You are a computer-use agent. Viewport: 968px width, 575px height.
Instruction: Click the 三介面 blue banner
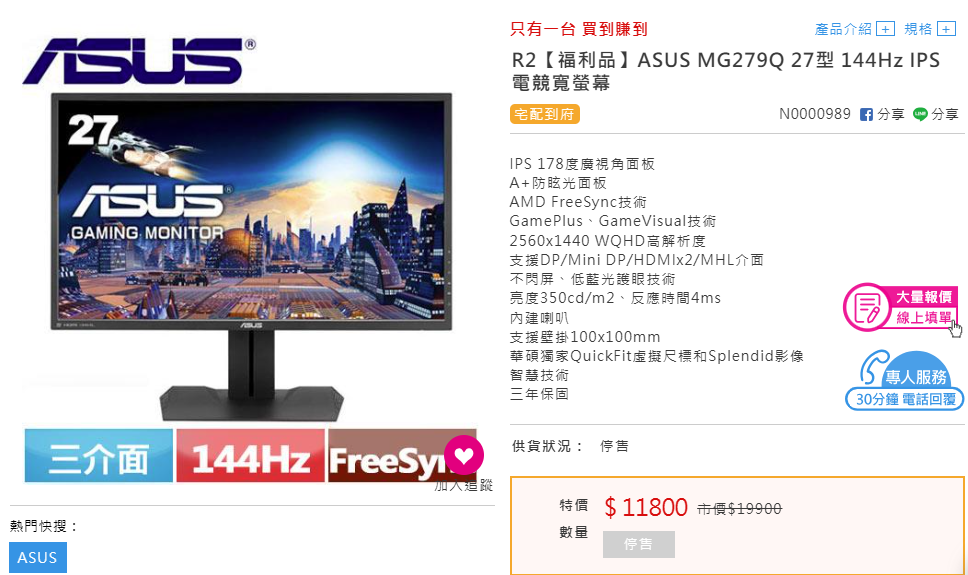(99, 456)
